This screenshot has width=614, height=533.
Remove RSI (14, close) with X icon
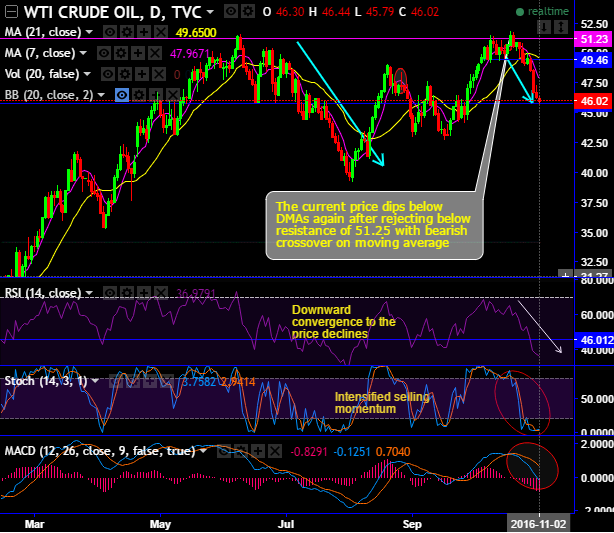pyautogui.click(x=161, y=293)
